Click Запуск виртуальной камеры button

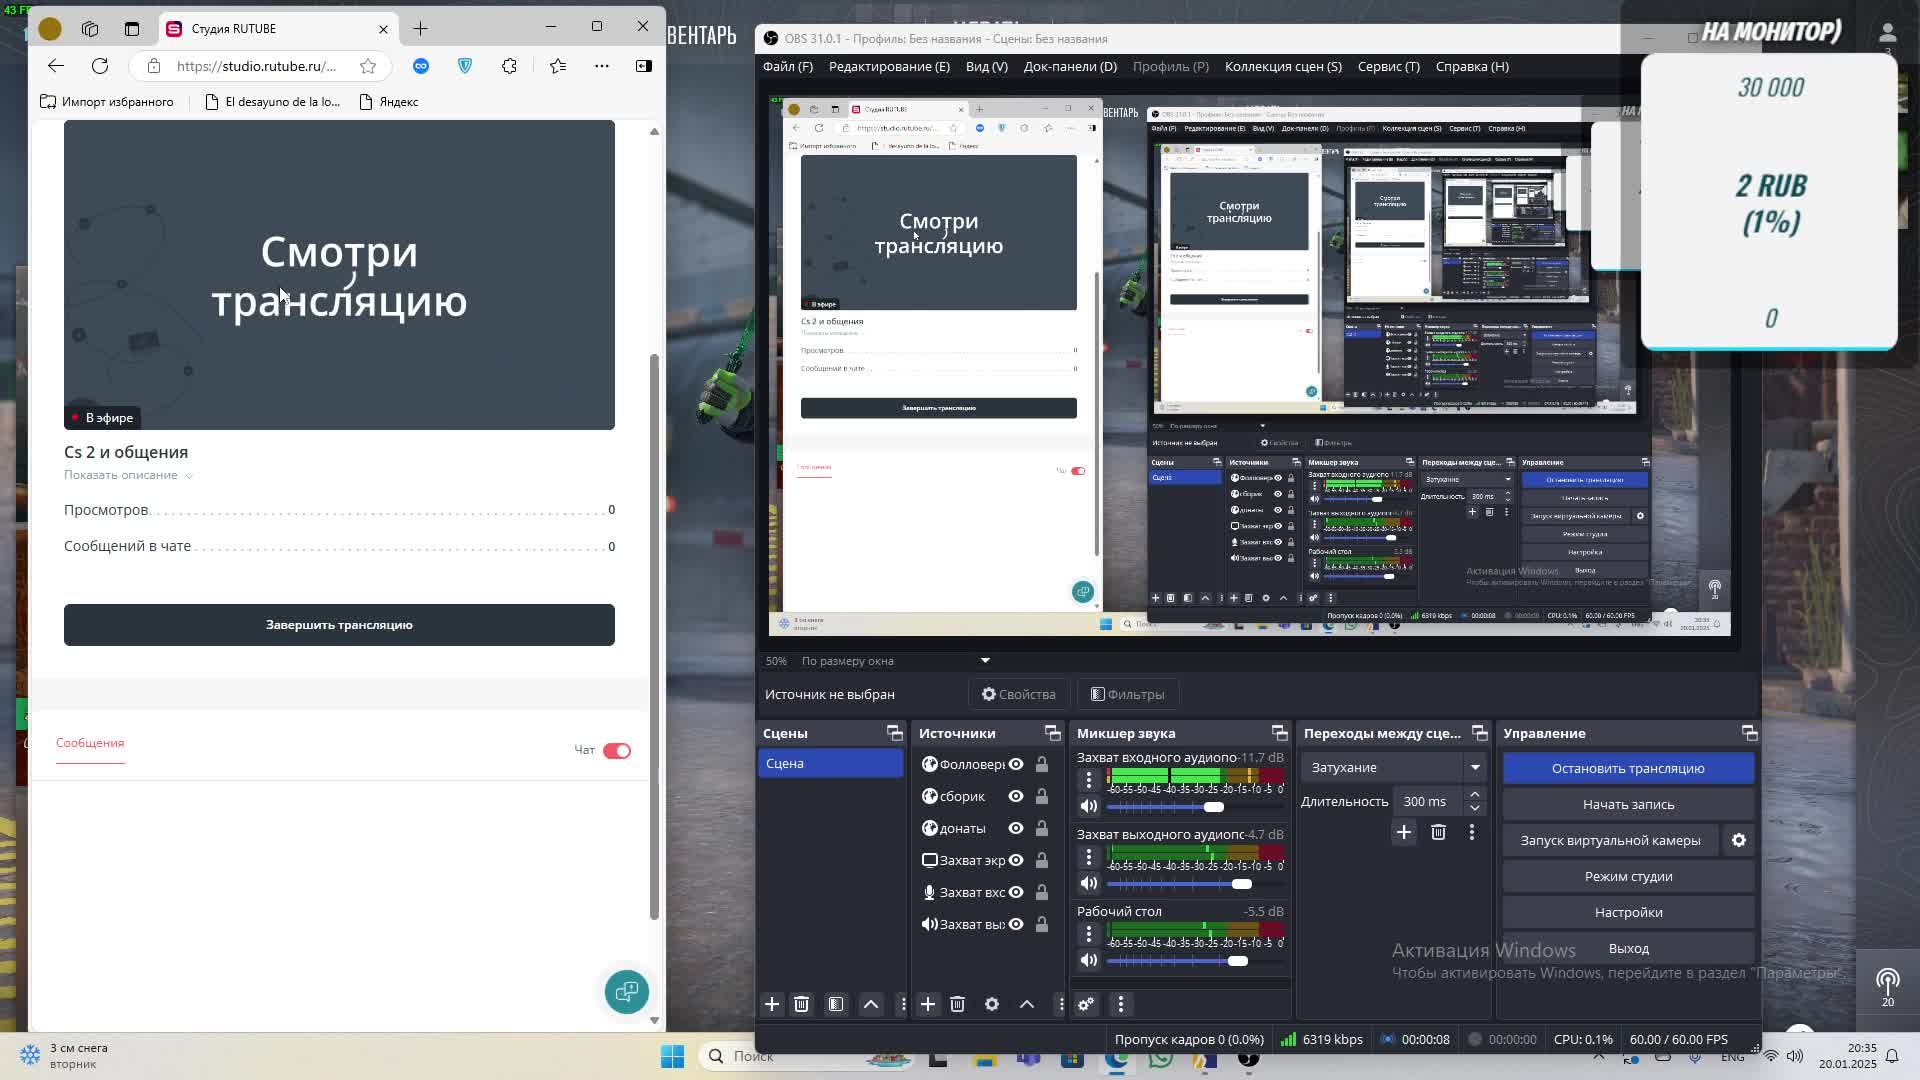[x=1610, y=841]
